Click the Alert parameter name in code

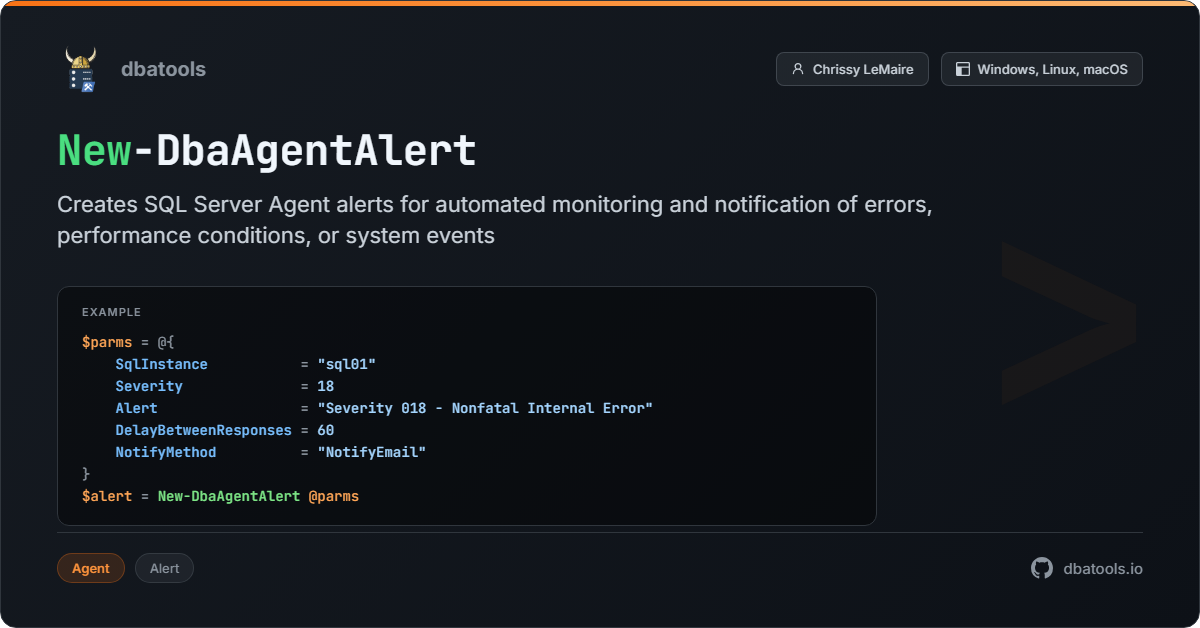pos(136,408)
